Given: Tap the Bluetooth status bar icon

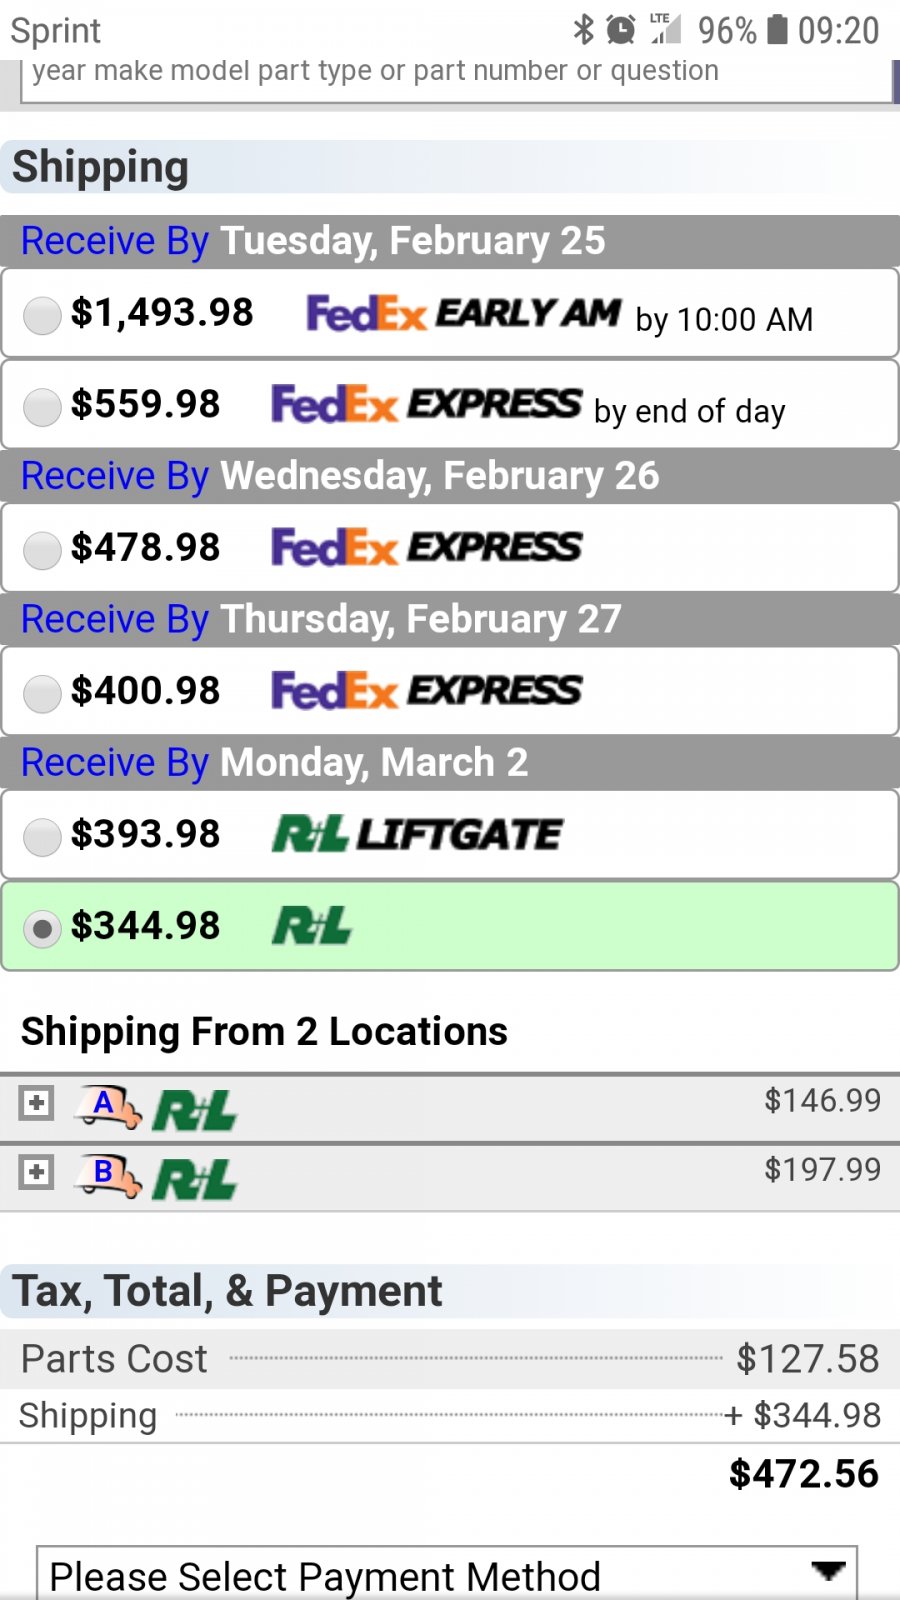Looking at the screenshot, I should pyautogui.click(x=583, y=30).
